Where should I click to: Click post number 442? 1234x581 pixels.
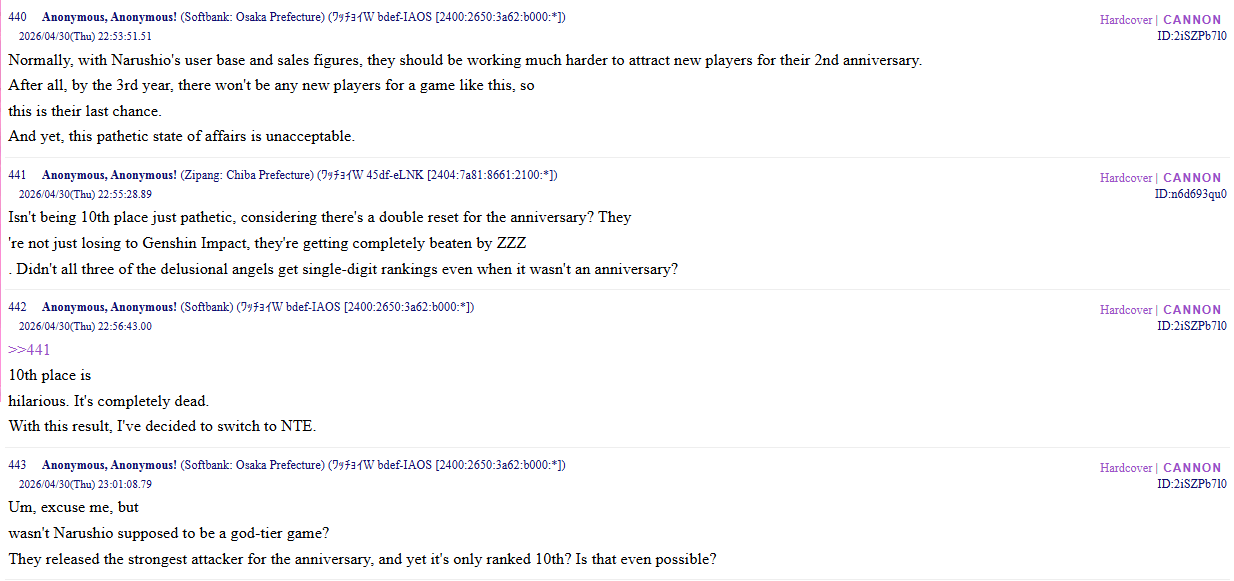17,308
